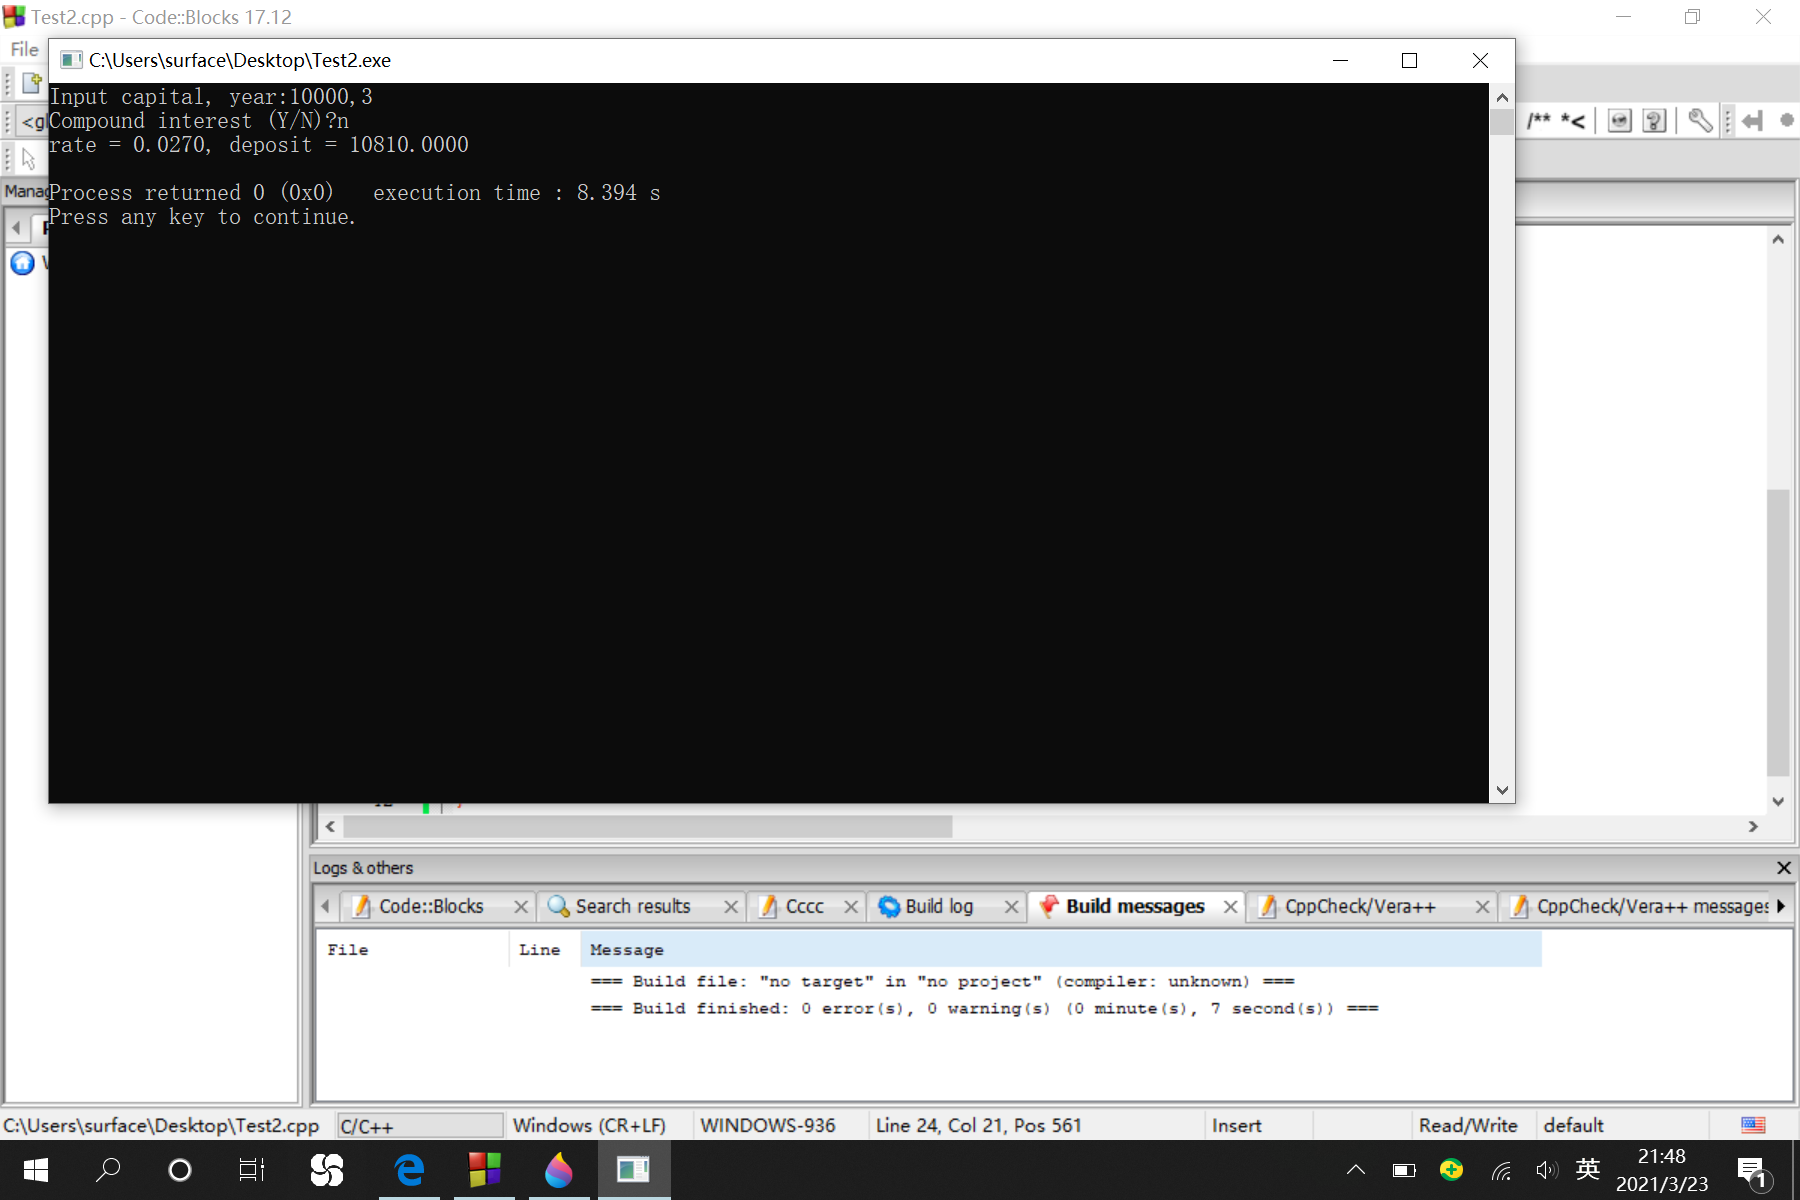Open Cortana circle icon on taskbar
The height and width of the screenshot is (1200, 1800).
pos(180,1170)
